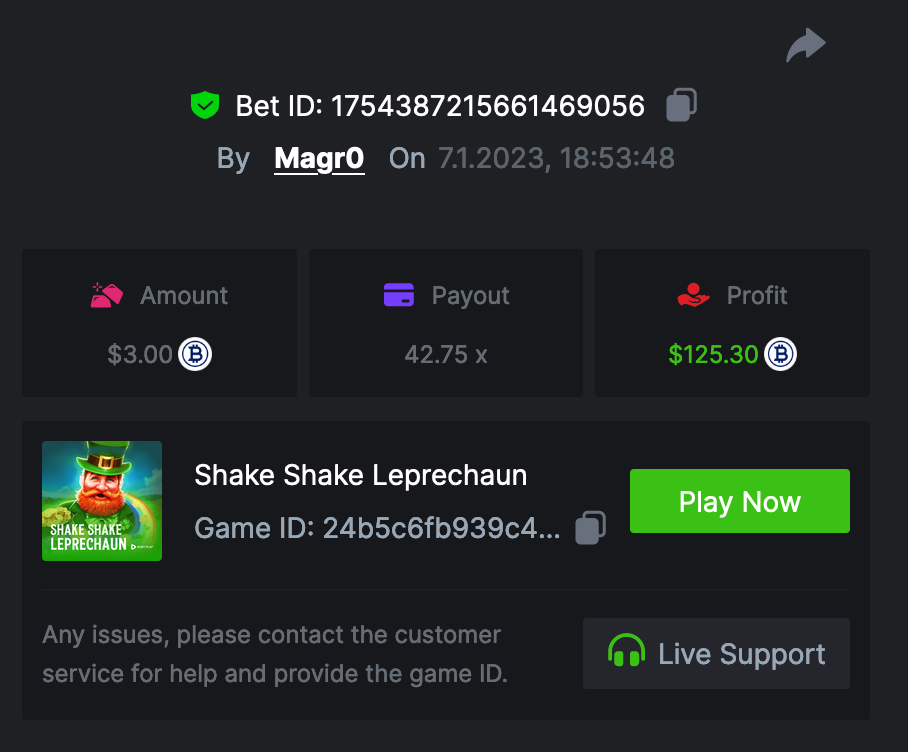Click the green verified shield icon
Image resolution: width=908 pixels, height=752 pixels.
205,105
